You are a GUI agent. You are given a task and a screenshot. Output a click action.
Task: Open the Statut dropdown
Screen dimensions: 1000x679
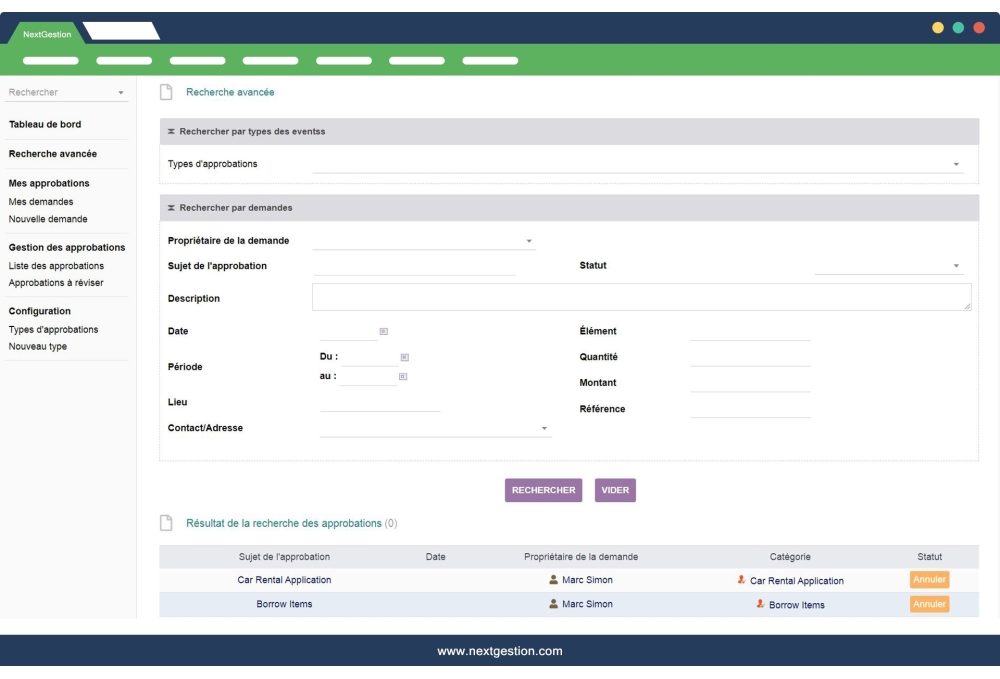[x=954, y=265]
